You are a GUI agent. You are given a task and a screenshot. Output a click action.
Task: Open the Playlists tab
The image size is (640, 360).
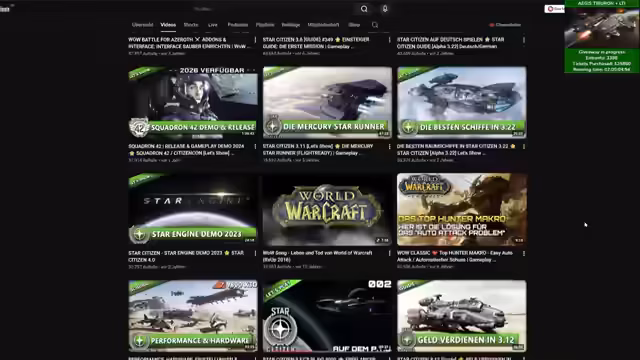pos(265,25)
